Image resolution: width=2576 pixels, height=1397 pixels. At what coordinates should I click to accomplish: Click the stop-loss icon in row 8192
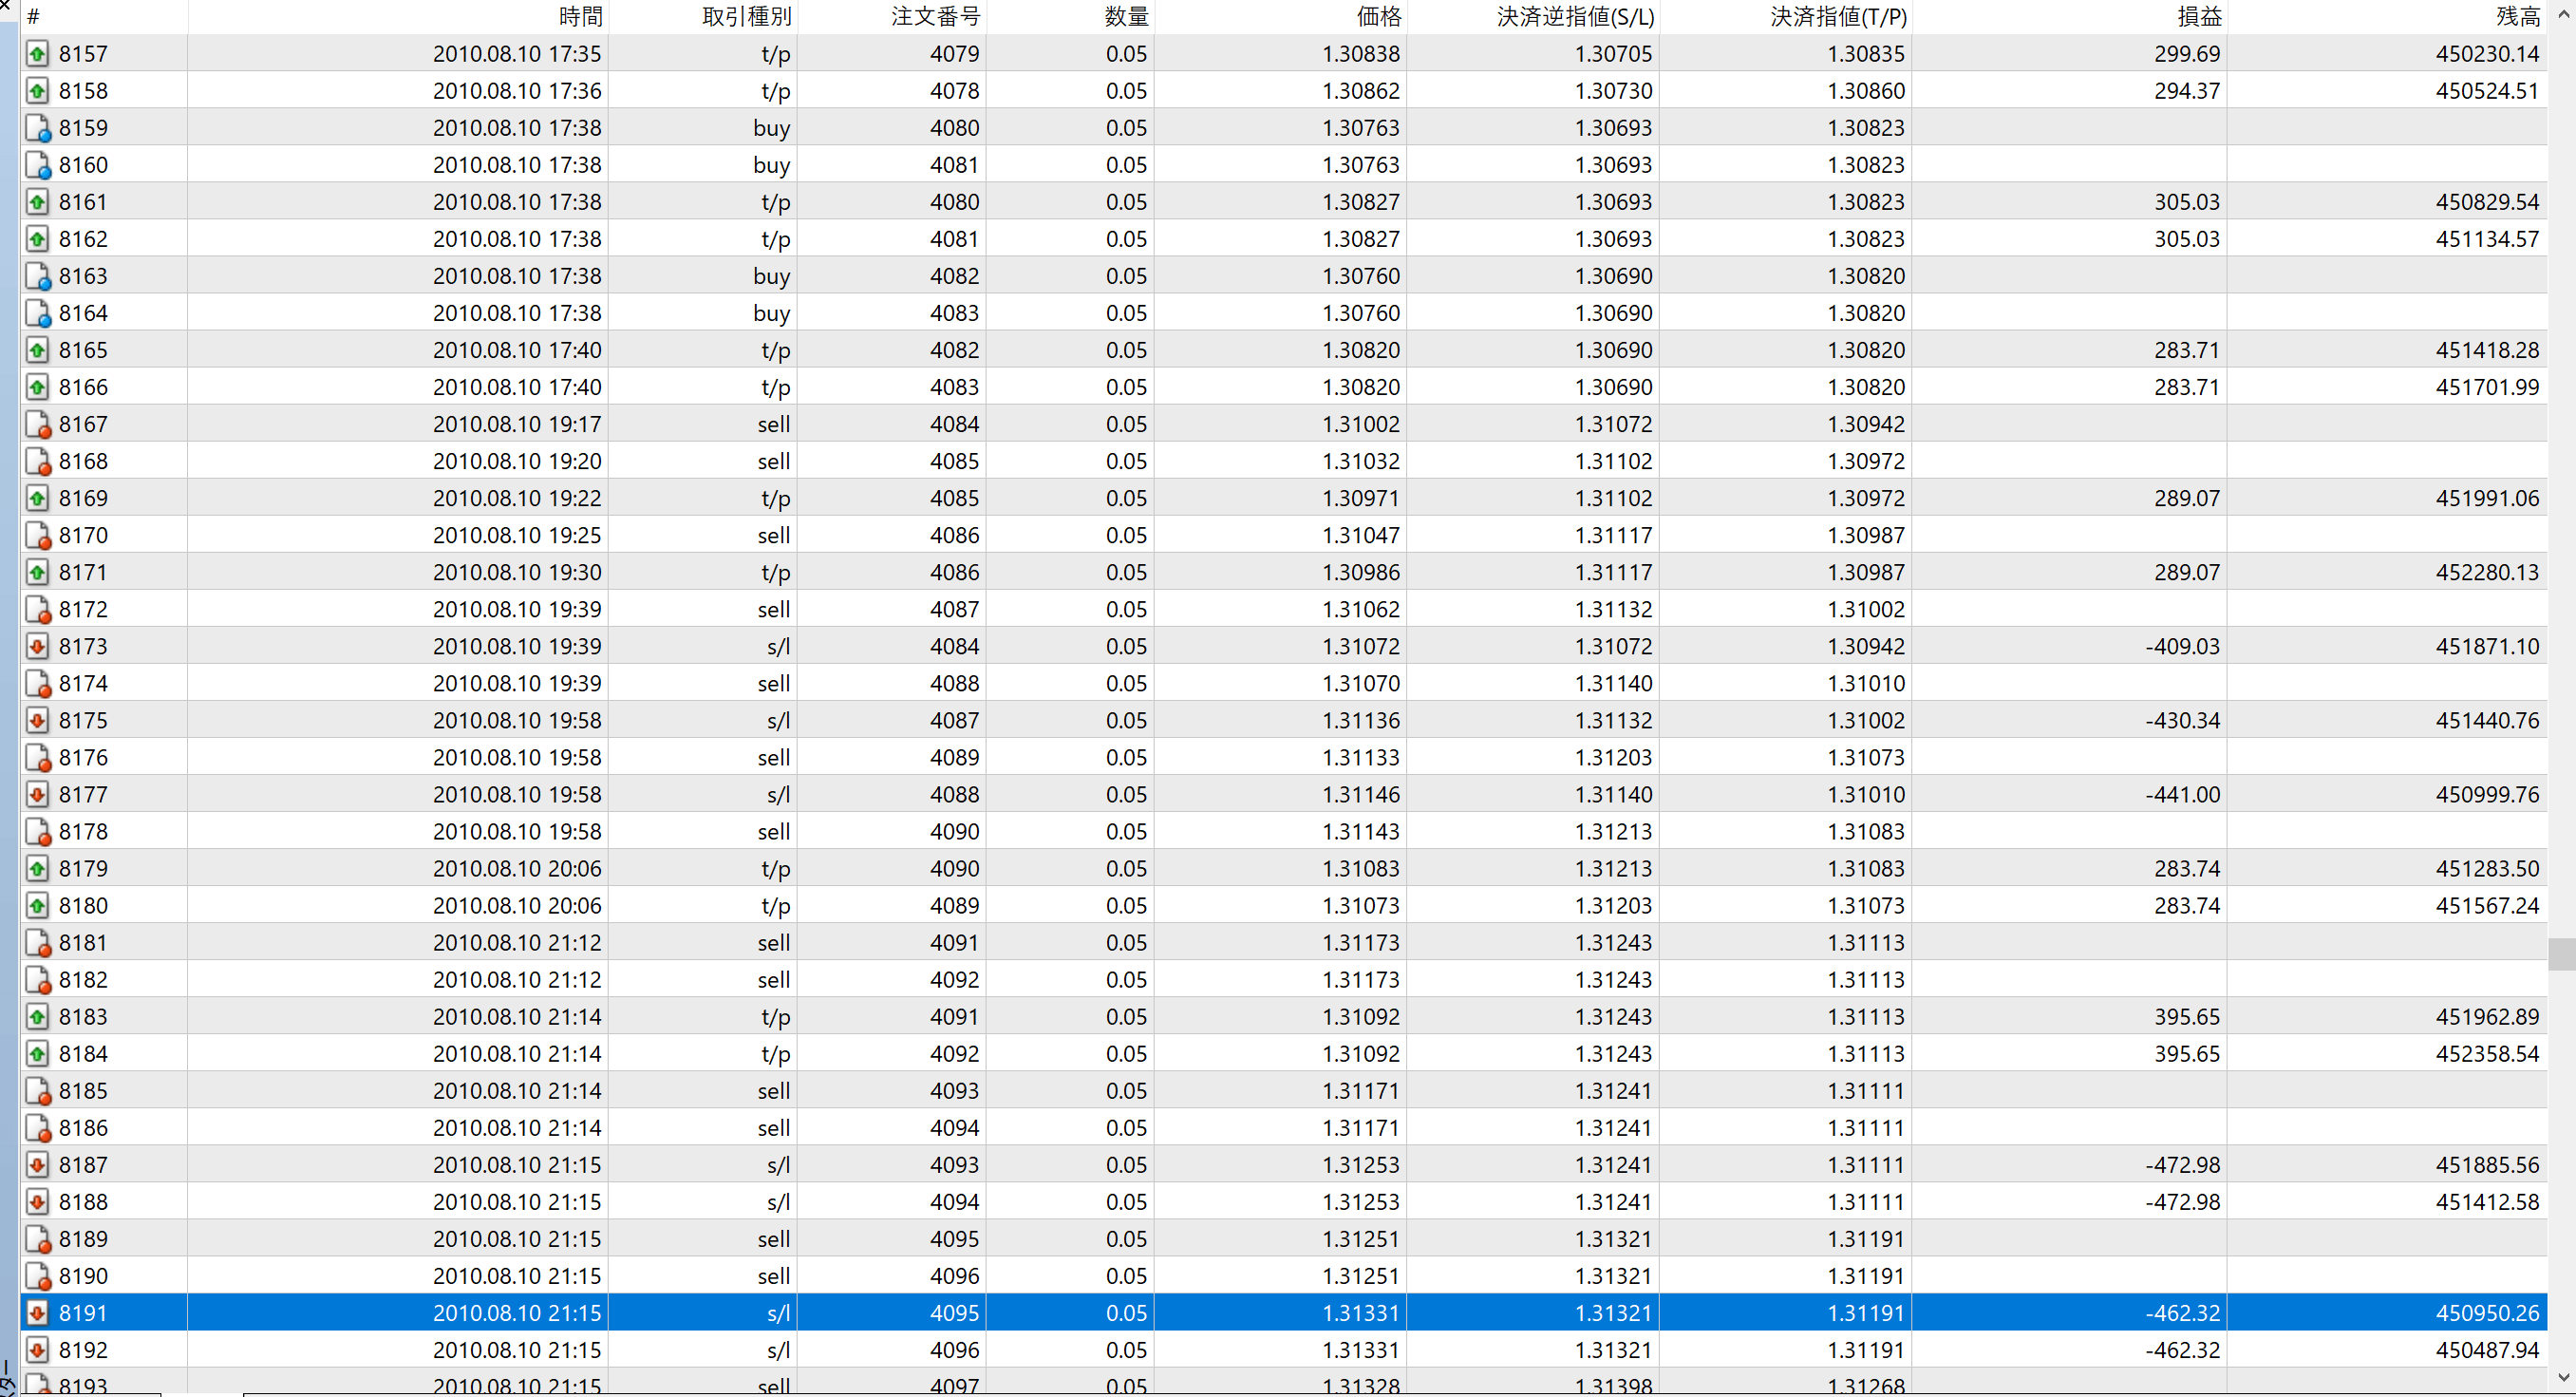[37, 1350]
